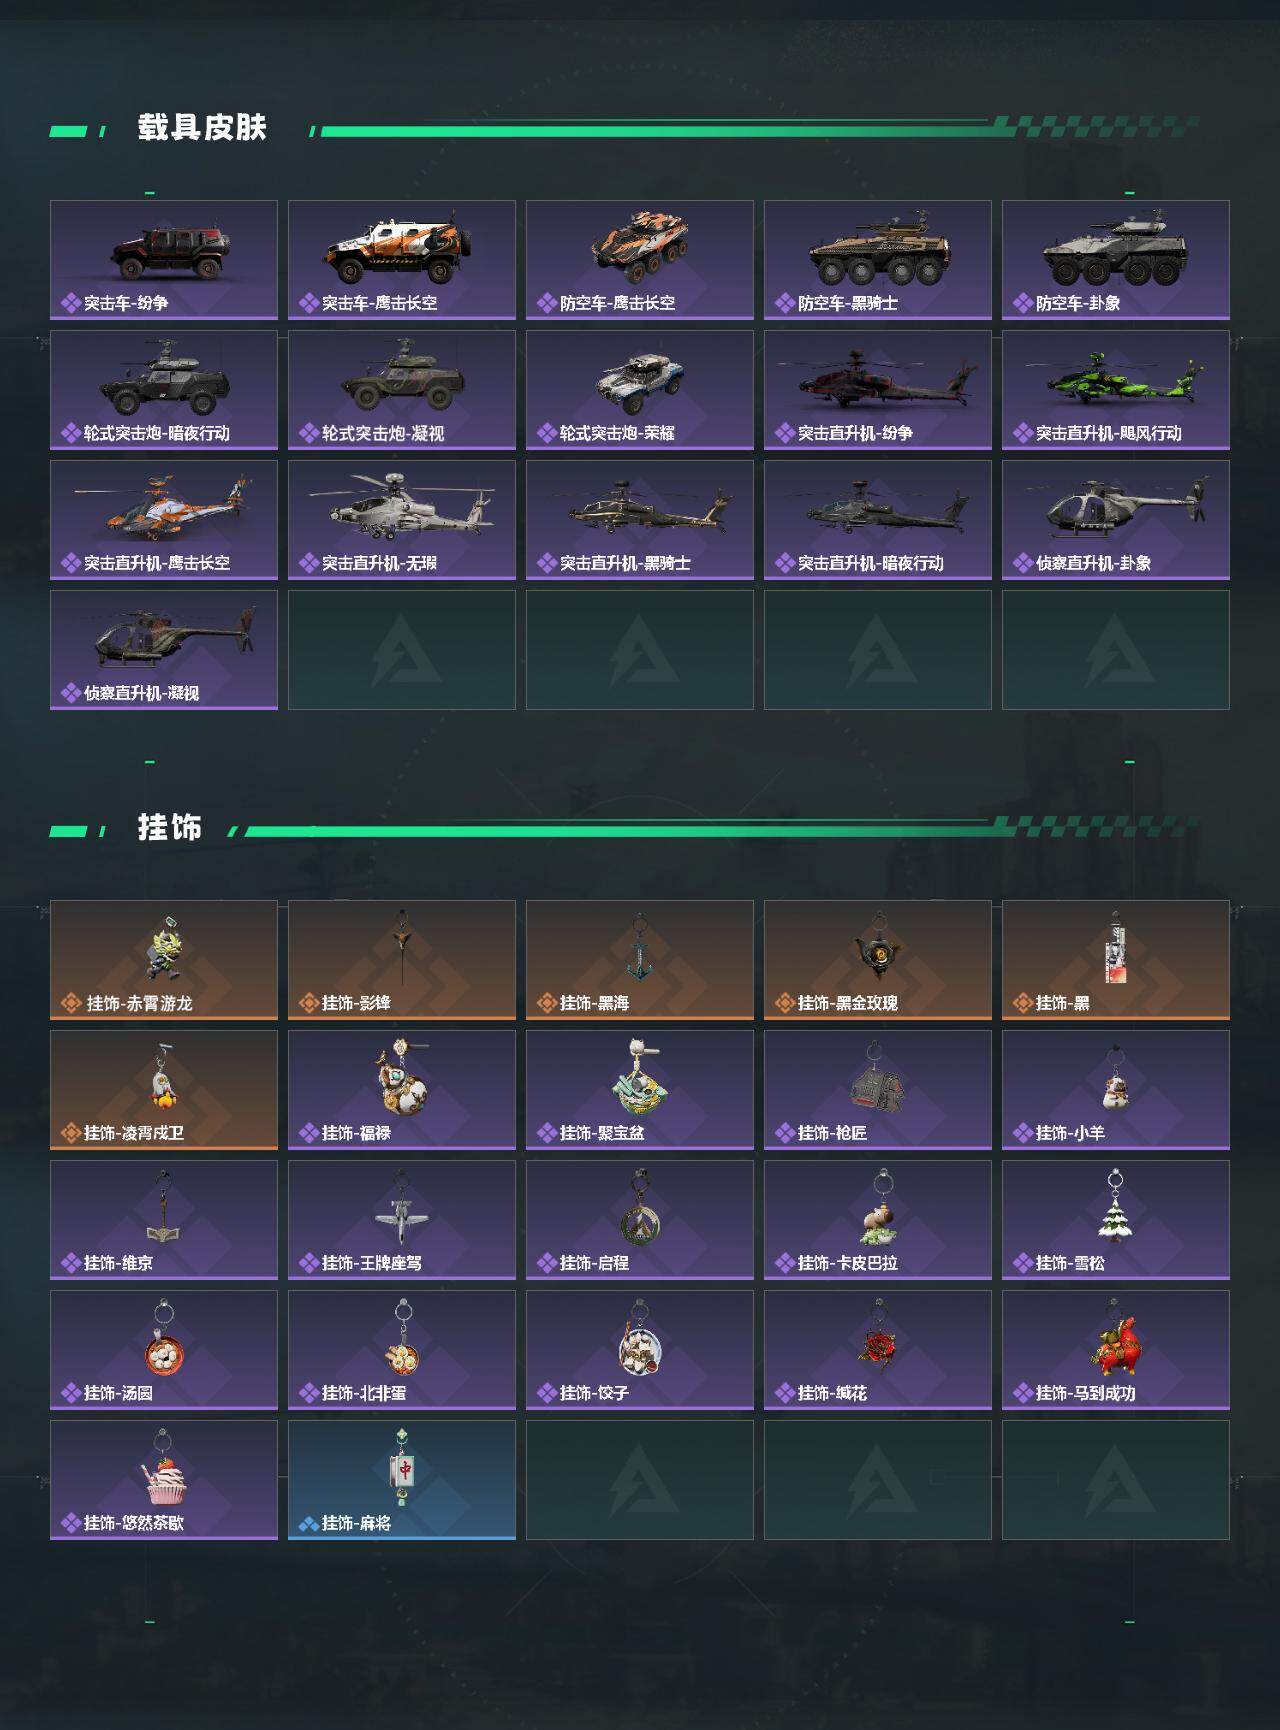
Task: Select the 挂饰-雪松 tree charm
Action: click(x=1116, y=1220)
